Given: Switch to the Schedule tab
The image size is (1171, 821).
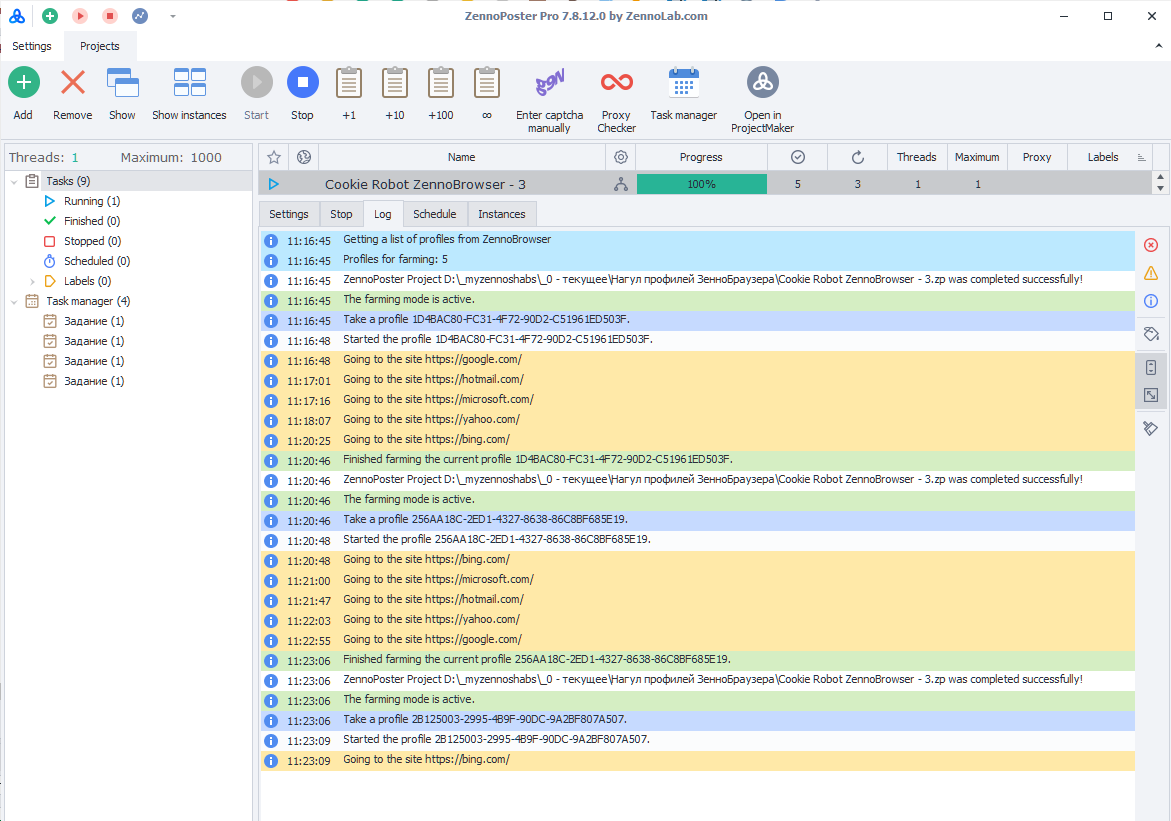Looking at the screenshot, I should pos(434,214).
